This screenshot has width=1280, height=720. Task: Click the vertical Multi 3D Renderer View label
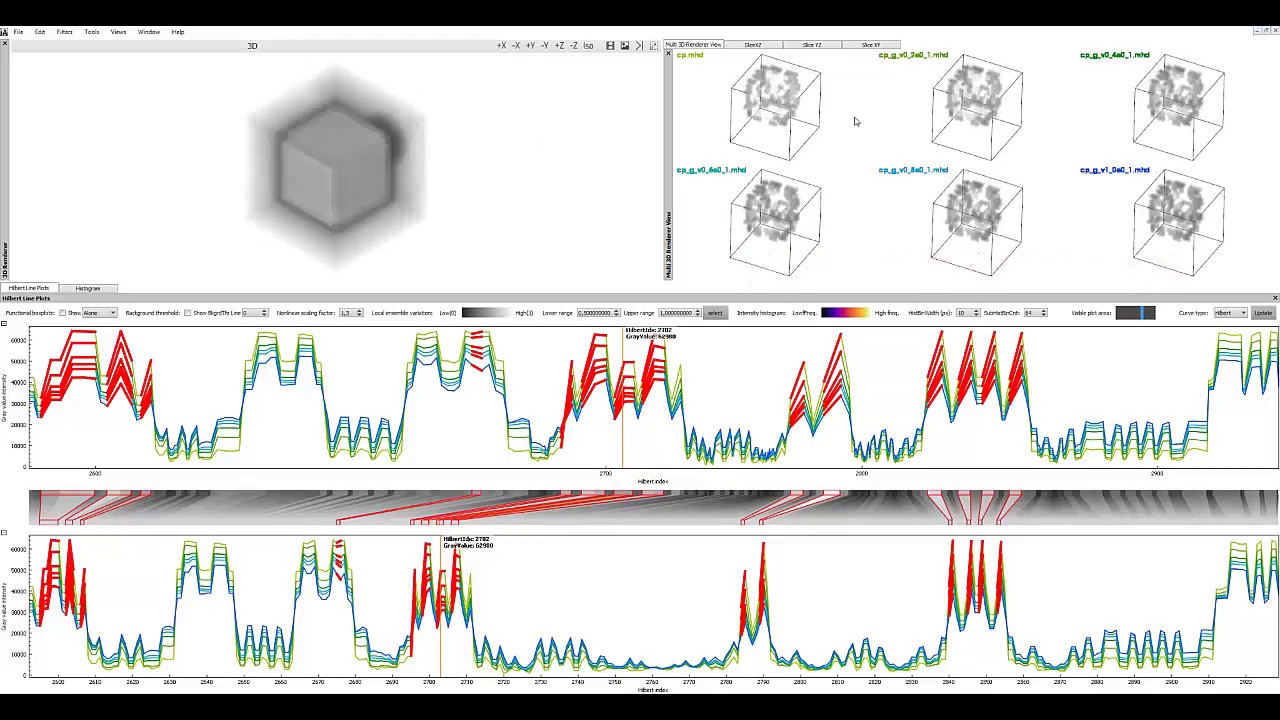coord(668,245)
